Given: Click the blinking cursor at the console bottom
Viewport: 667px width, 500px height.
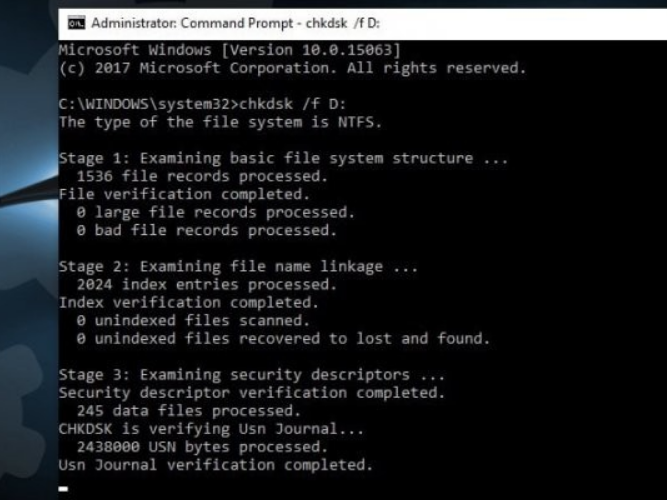Looking at the screenshot, I should pos(63,489).
